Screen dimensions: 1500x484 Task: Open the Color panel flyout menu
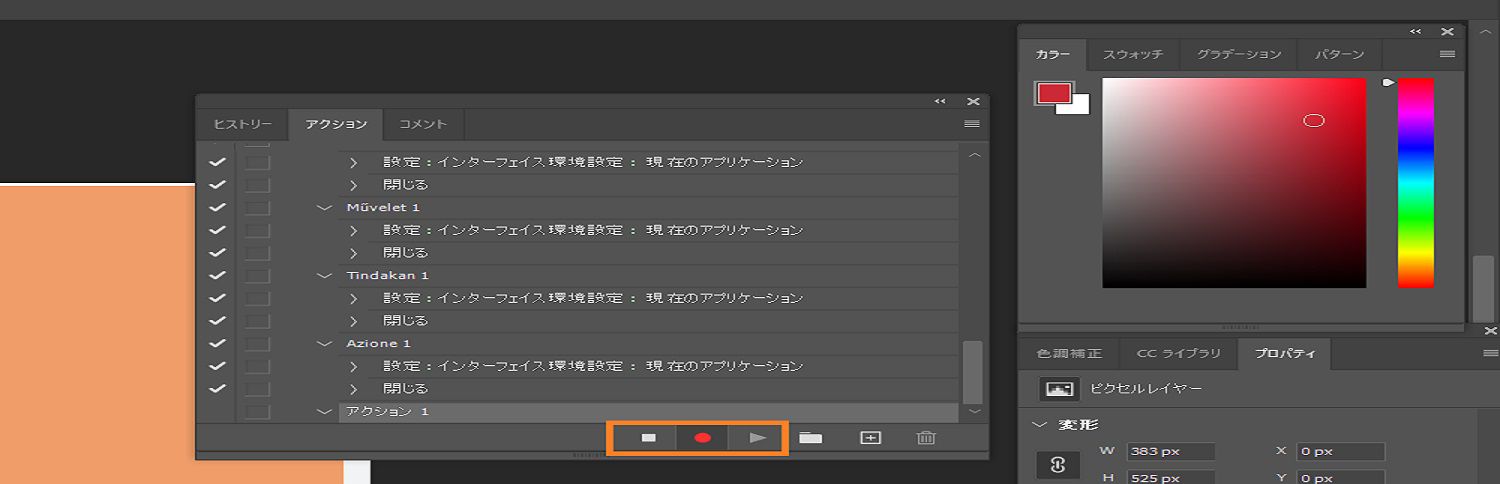coord(1447,54)
